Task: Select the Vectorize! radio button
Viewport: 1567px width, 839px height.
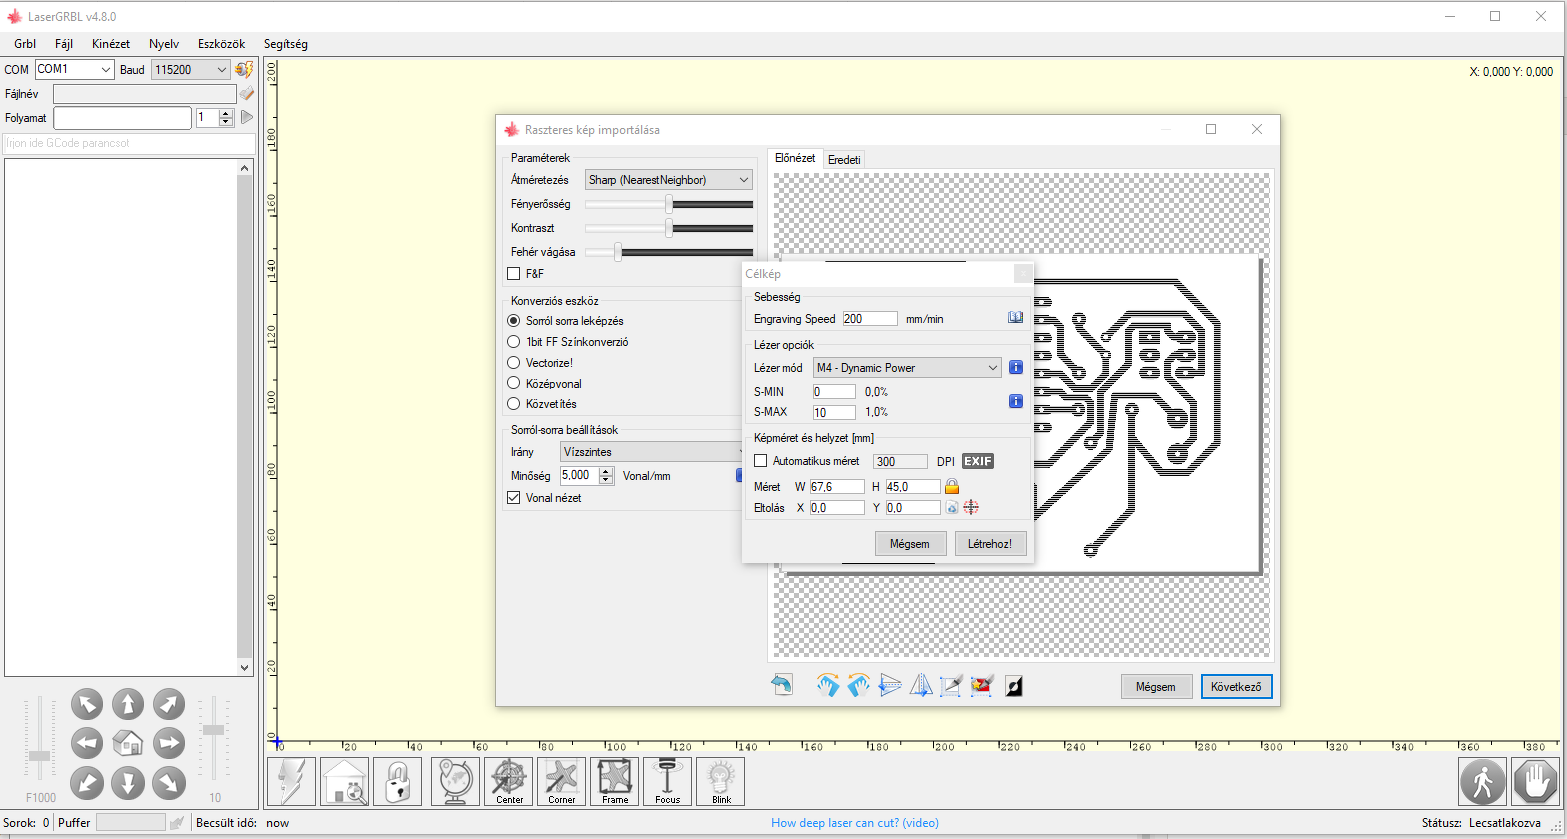Action: tap(514, 362)
